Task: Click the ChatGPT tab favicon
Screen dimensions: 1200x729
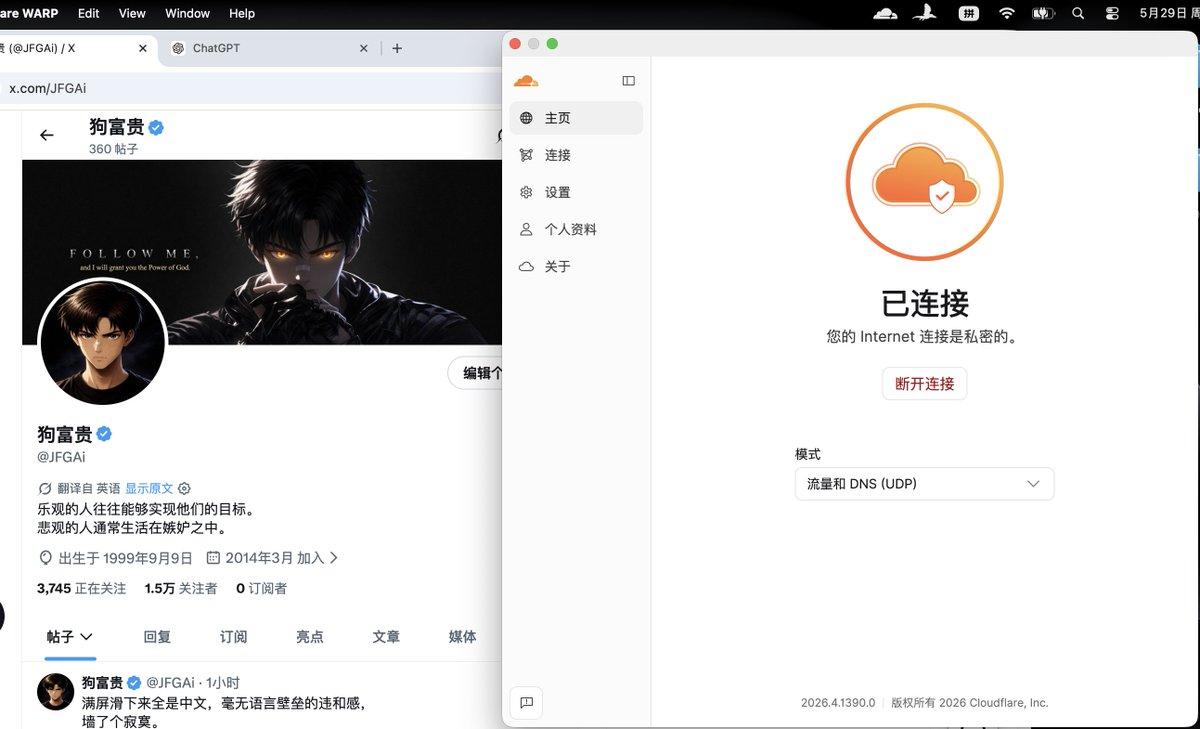Action: 178,48
